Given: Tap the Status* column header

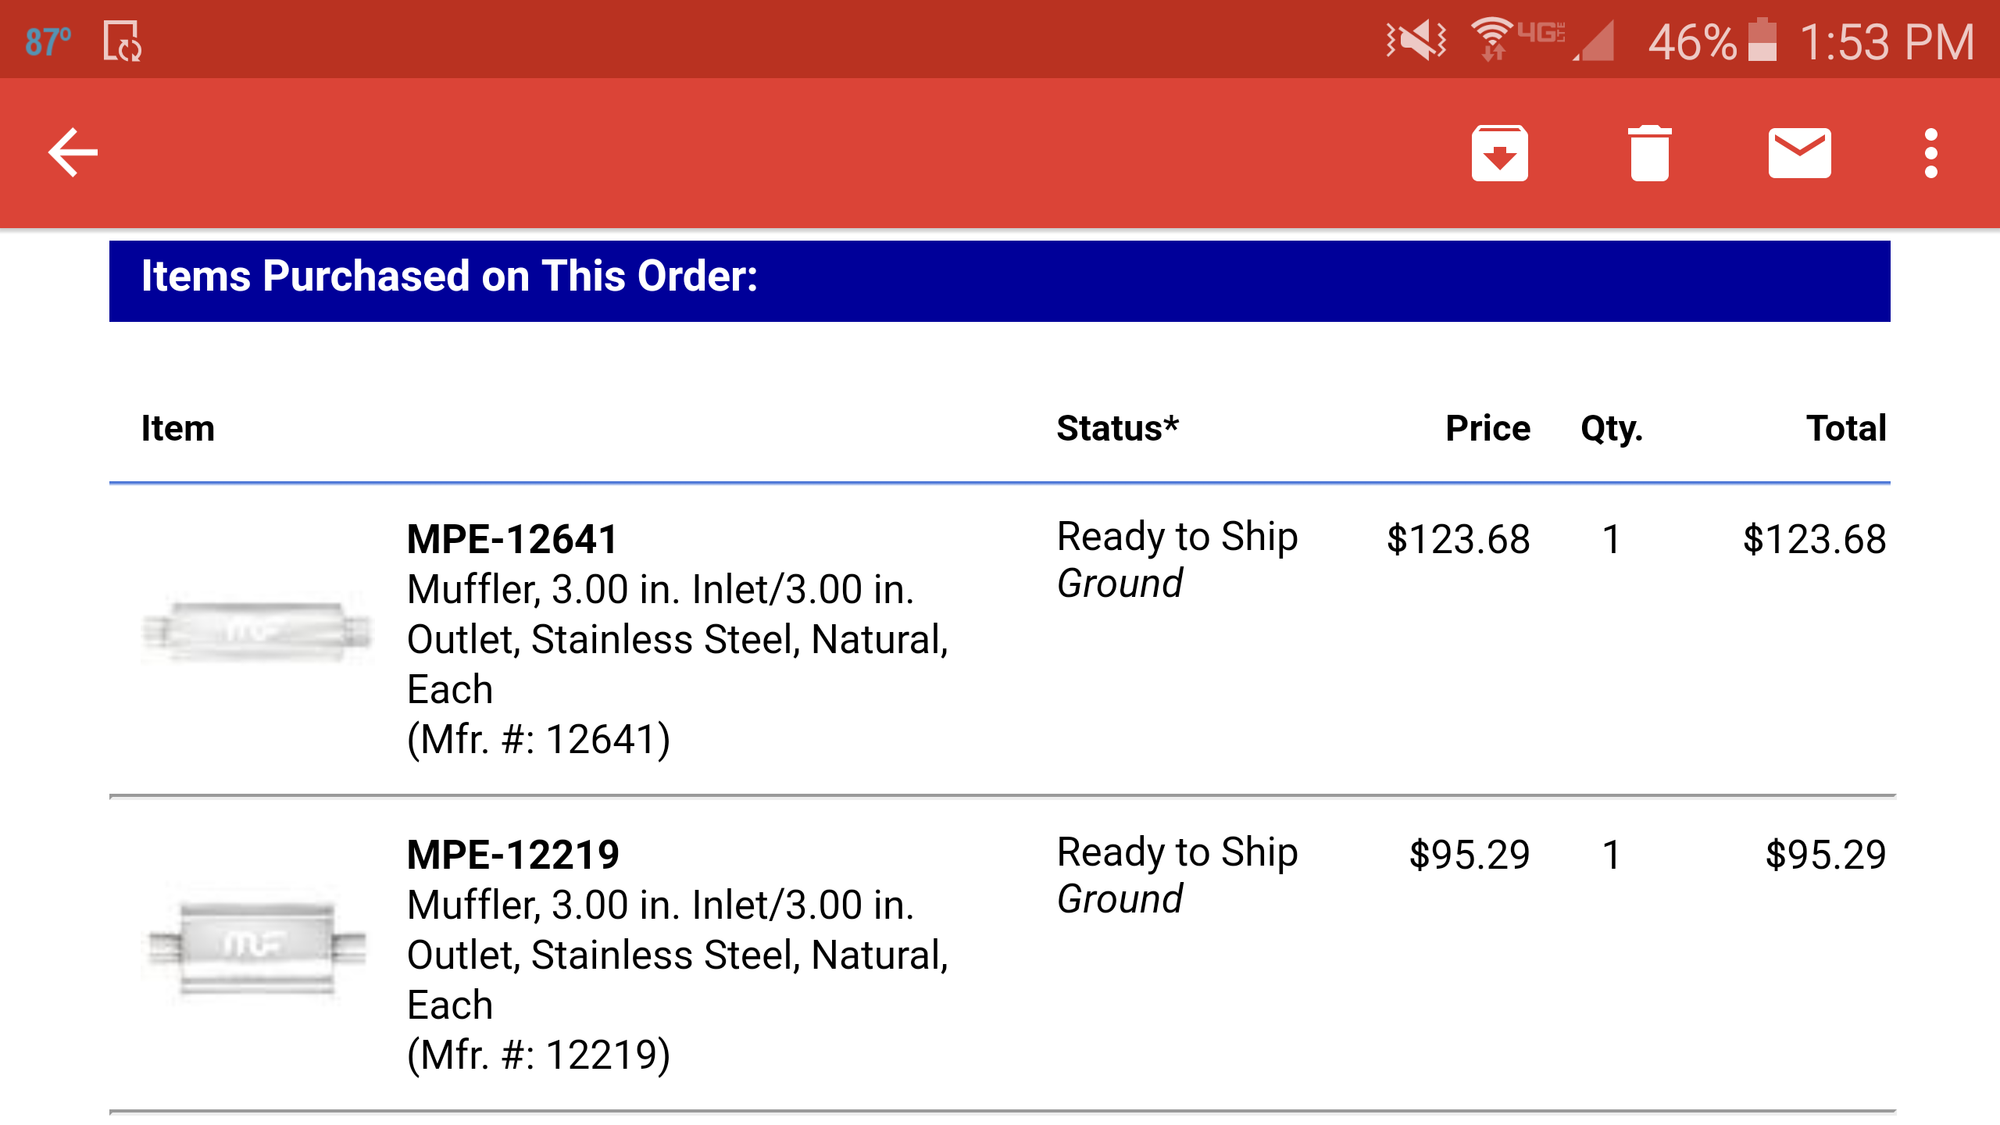Looking at the screenshot, I should click(x=1117, y=428).
